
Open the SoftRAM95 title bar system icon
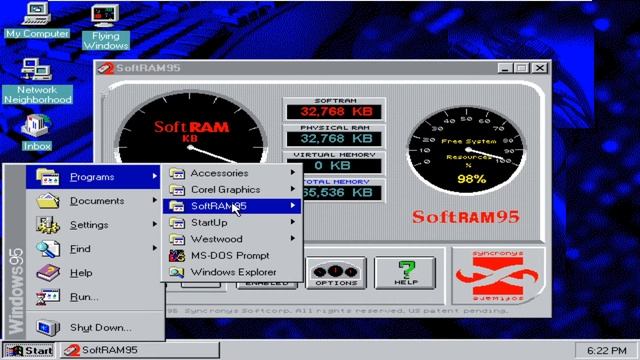(x=105, y=68)
